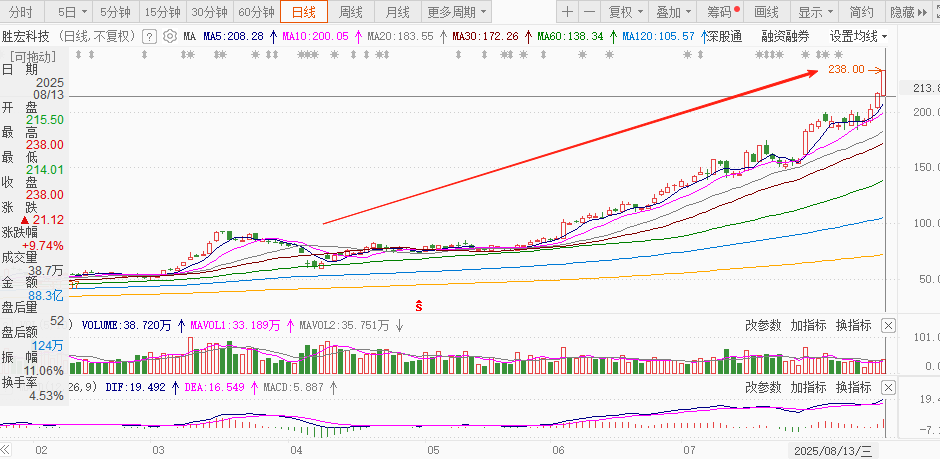Expand the 设置均线 dropdown
Image resolution: width=940 pixels, height=459 pixels.
point(859,36)
